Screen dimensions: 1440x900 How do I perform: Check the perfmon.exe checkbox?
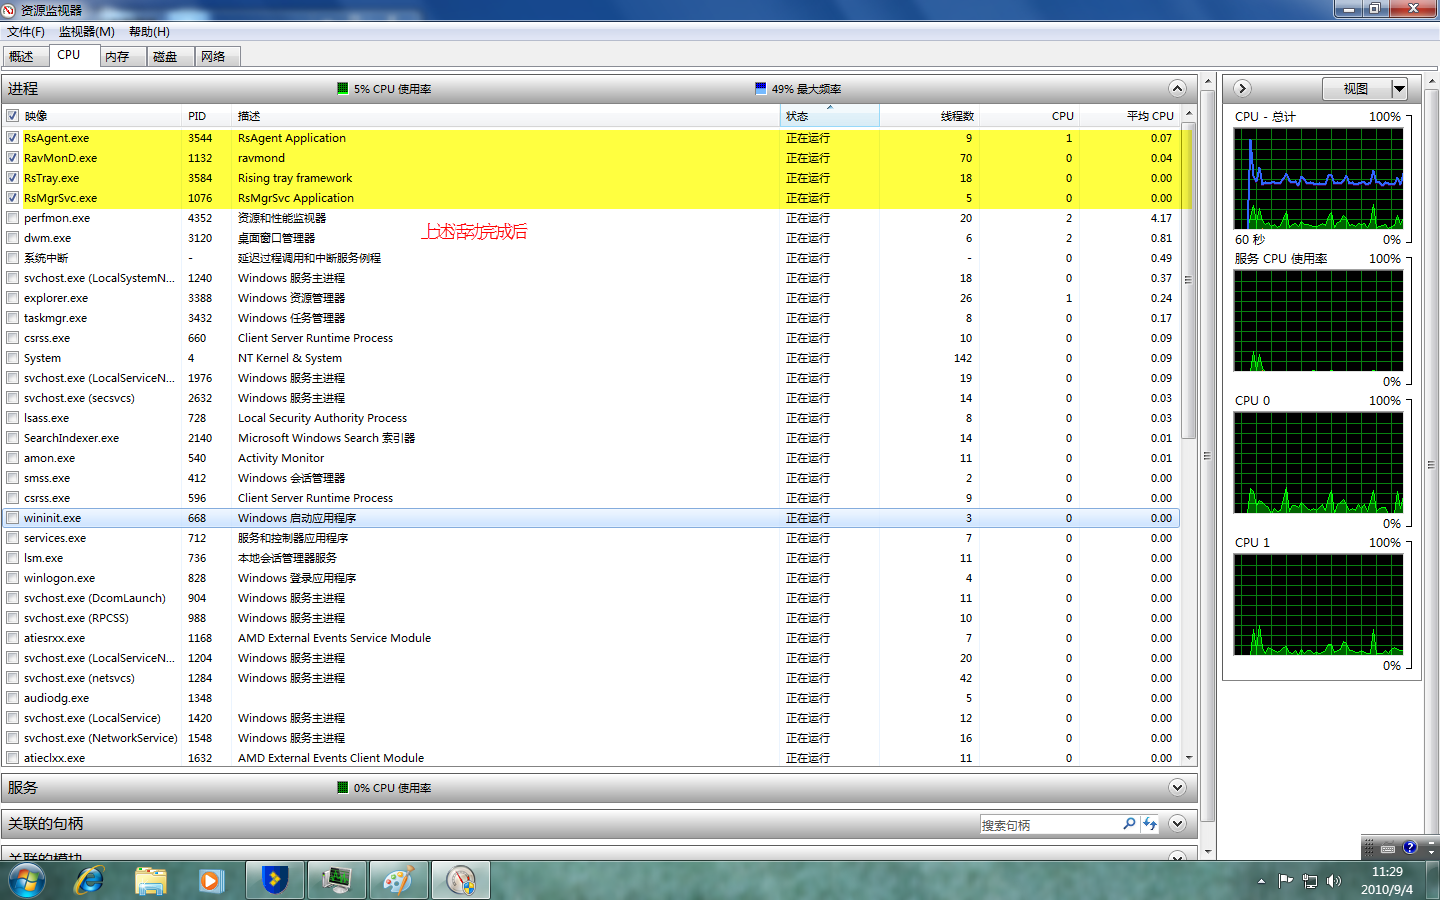[13, 218]
